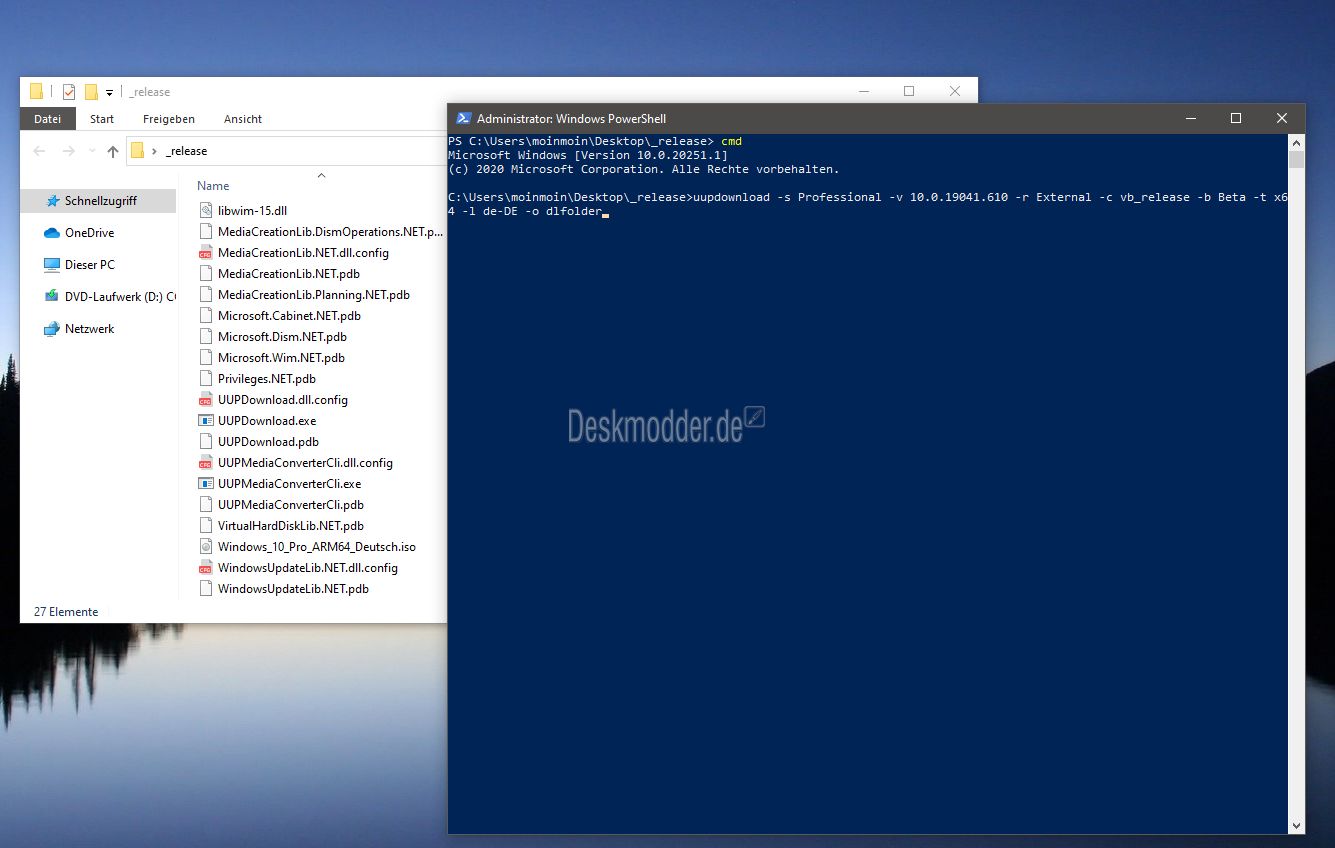Select MediaCreationLib.NET.dll.config file

click(x=303, y=253)
